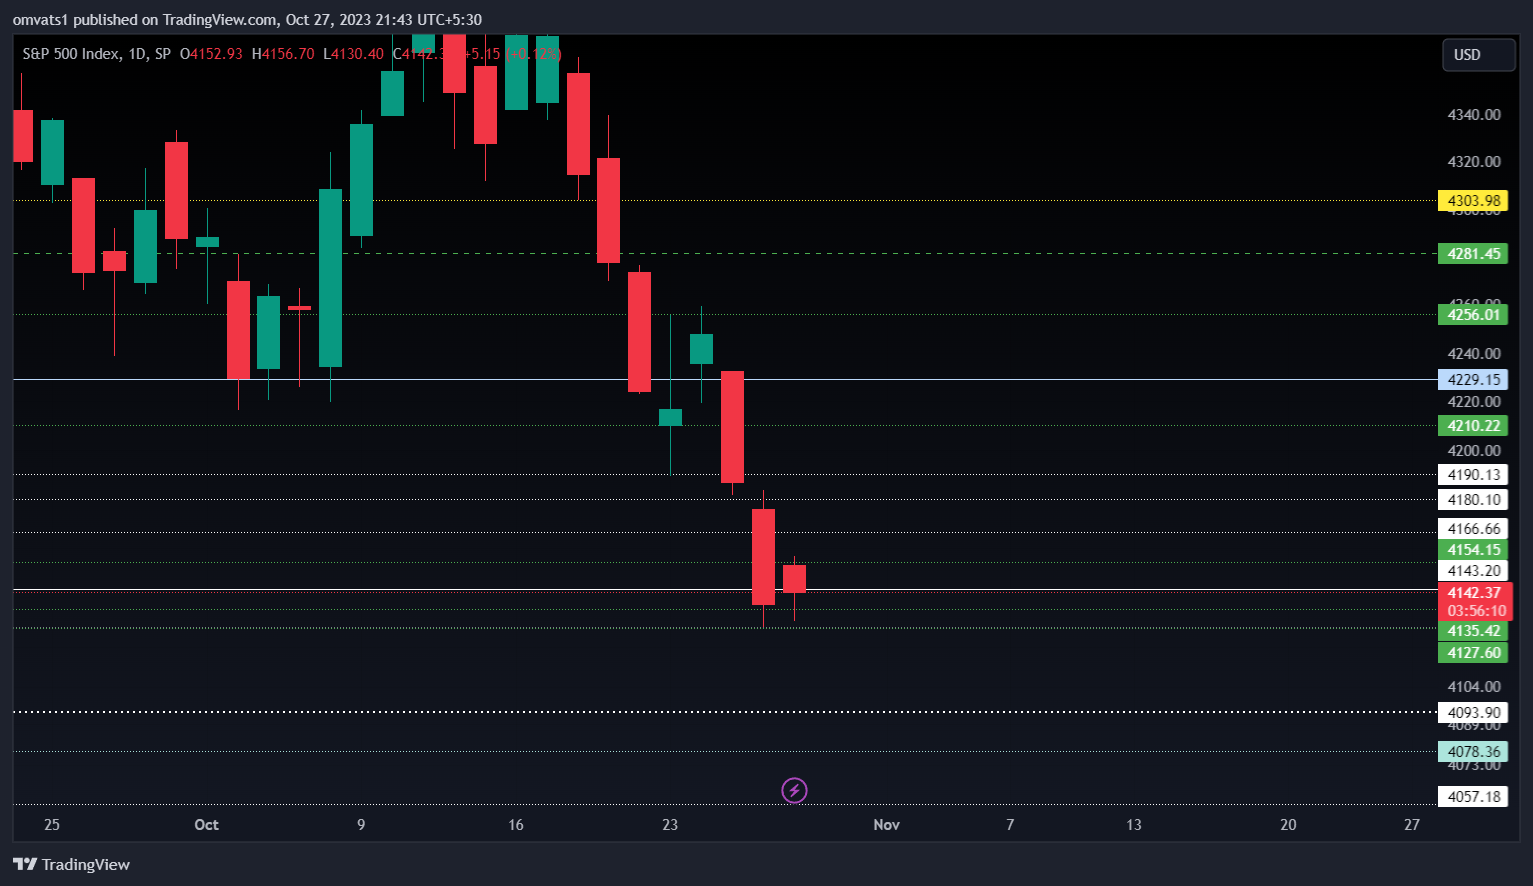Viewport: 1533px width, 886px height.
Task: Select the S&P 500 Index, 1D, SP title
Action: 97,54
